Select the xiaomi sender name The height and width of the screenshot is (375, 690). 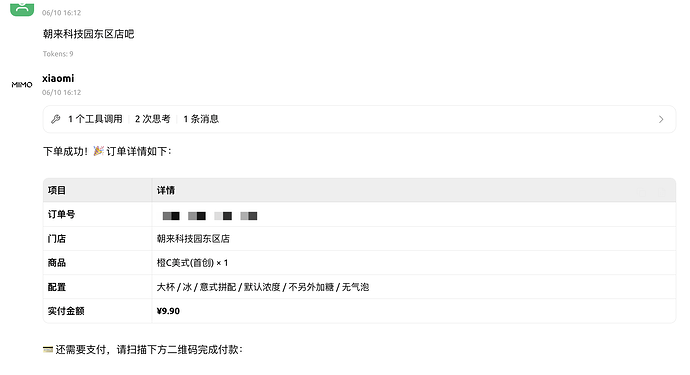tap(58, 78)
